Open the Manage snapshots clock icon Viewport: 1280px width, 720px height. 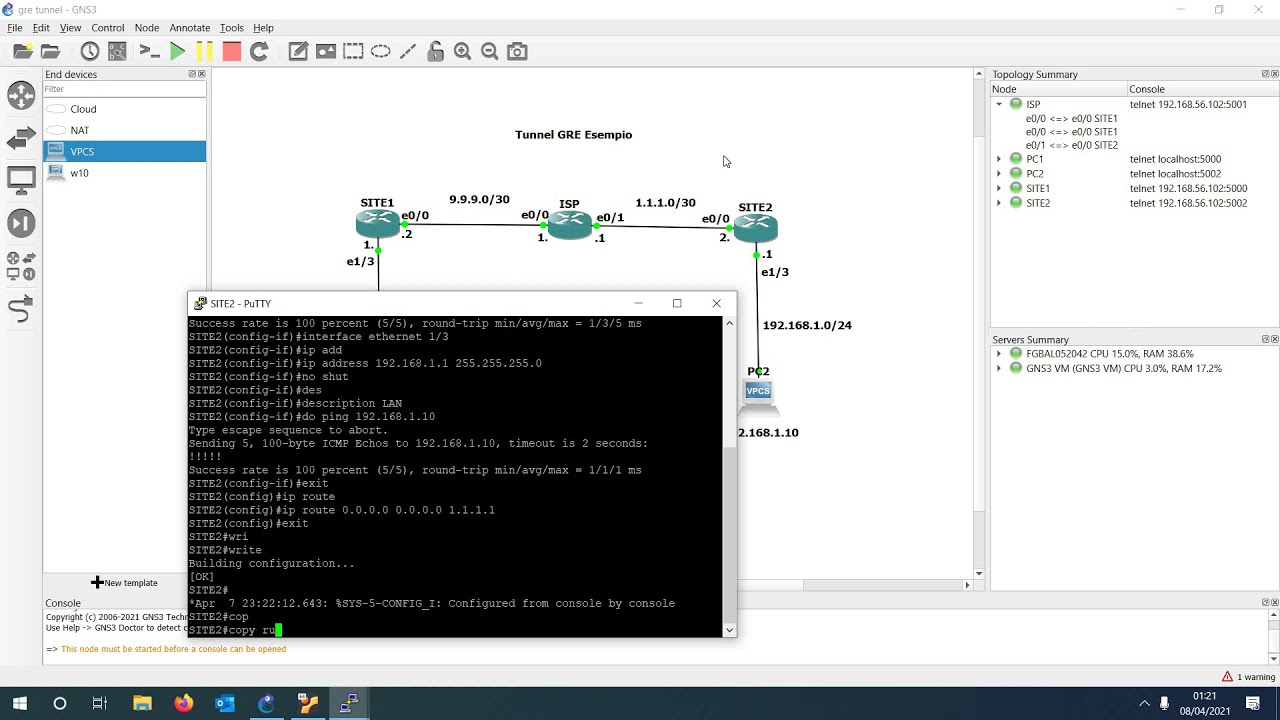coord(90,51)
